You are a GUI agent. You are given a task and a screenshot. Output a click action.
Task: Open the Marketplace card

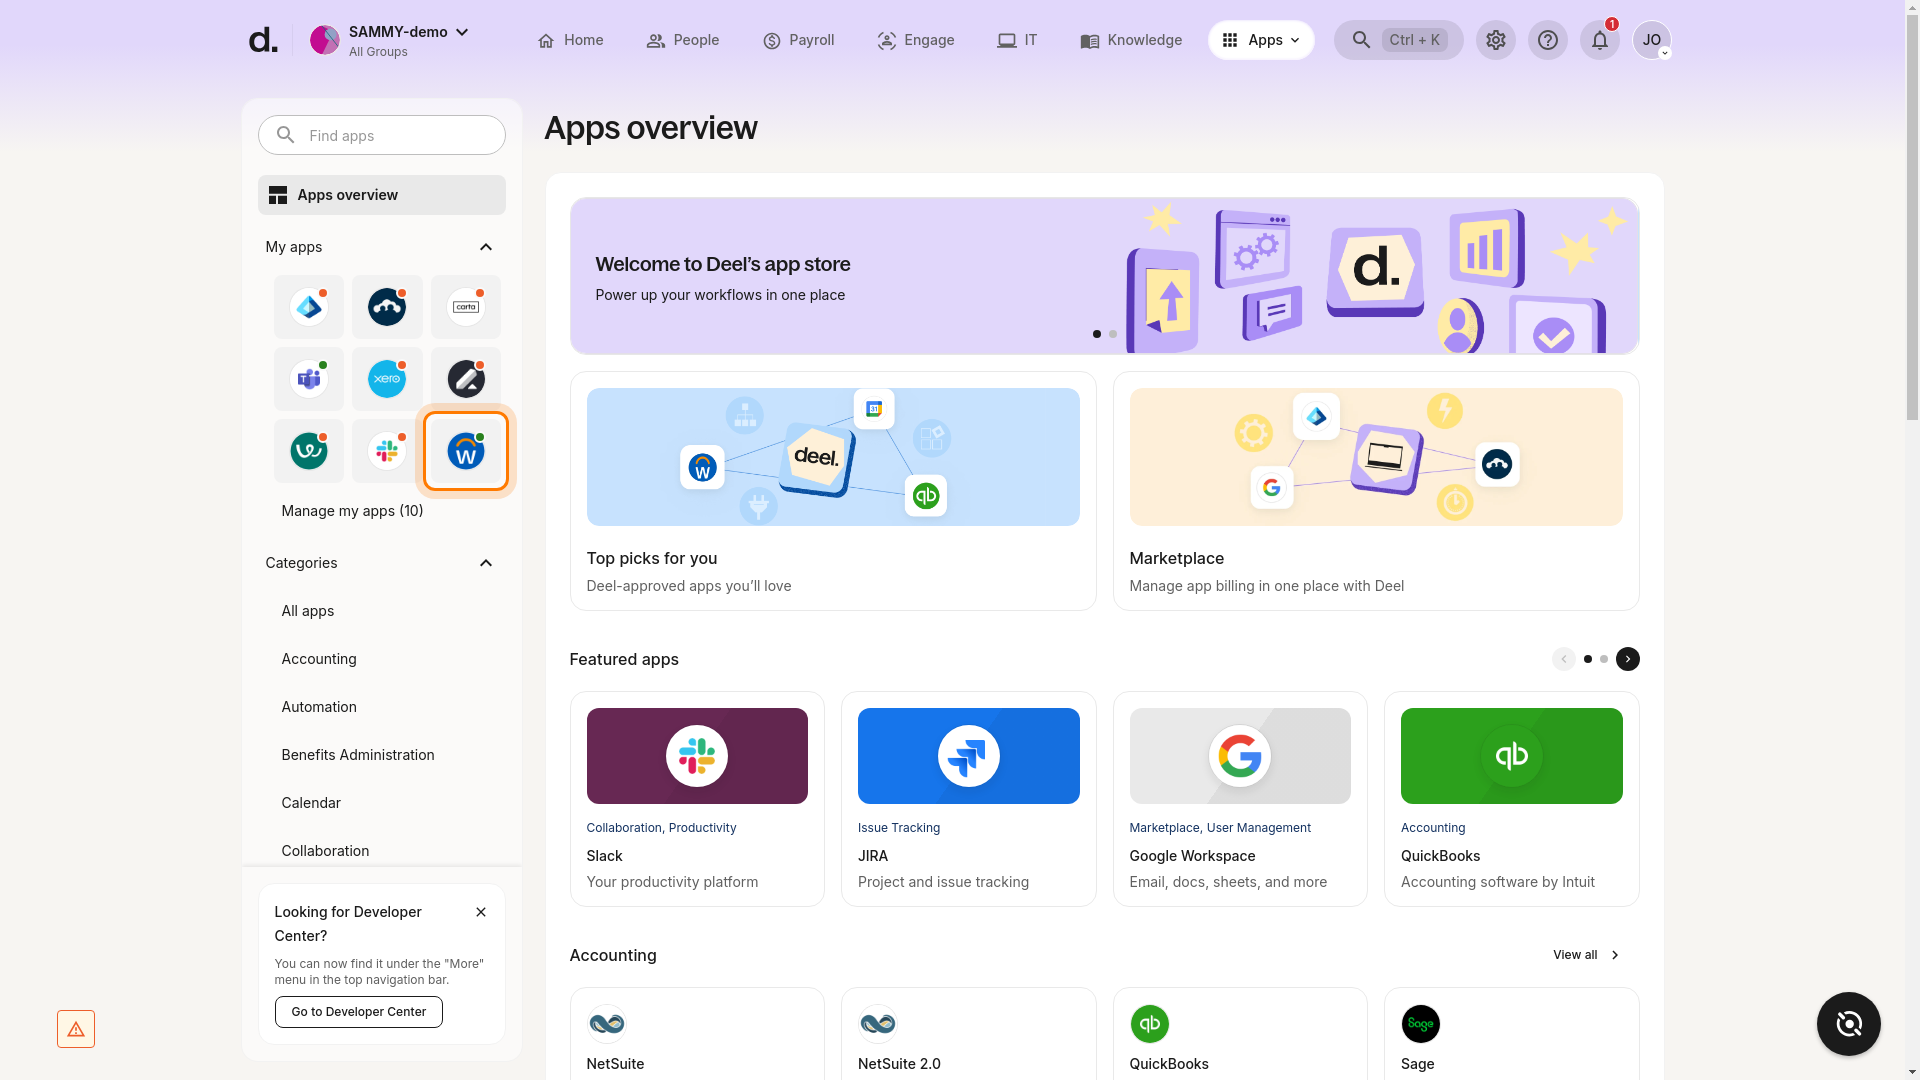1376,491
